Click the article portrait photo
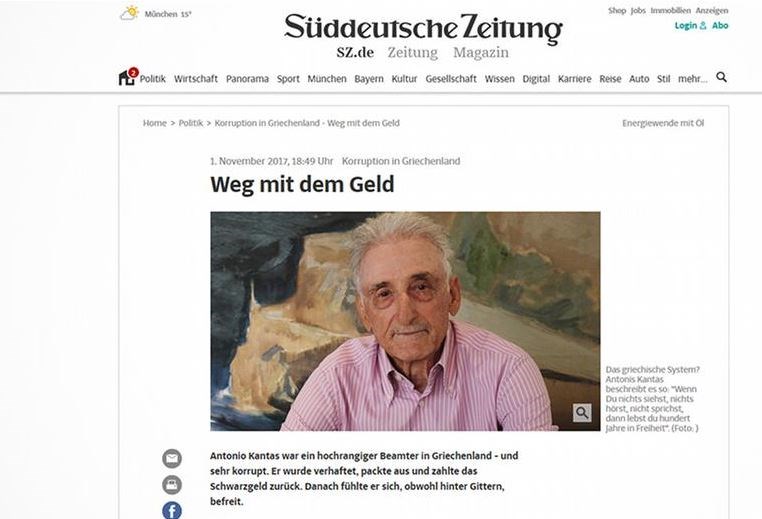This screenshot has height=519, width=762. click(x=405, y=321)
